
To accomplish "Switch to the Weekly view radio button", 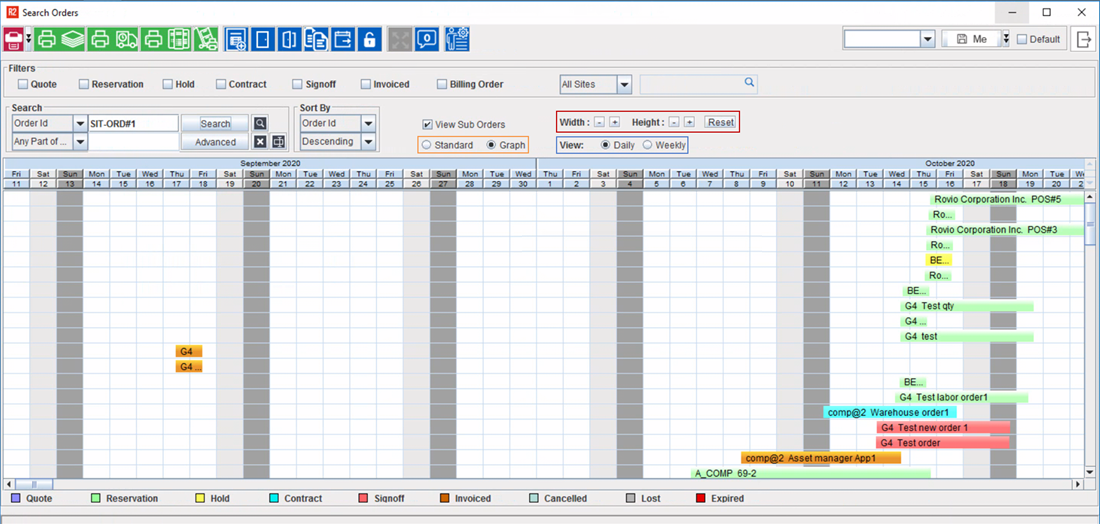I will click(647, 145).
